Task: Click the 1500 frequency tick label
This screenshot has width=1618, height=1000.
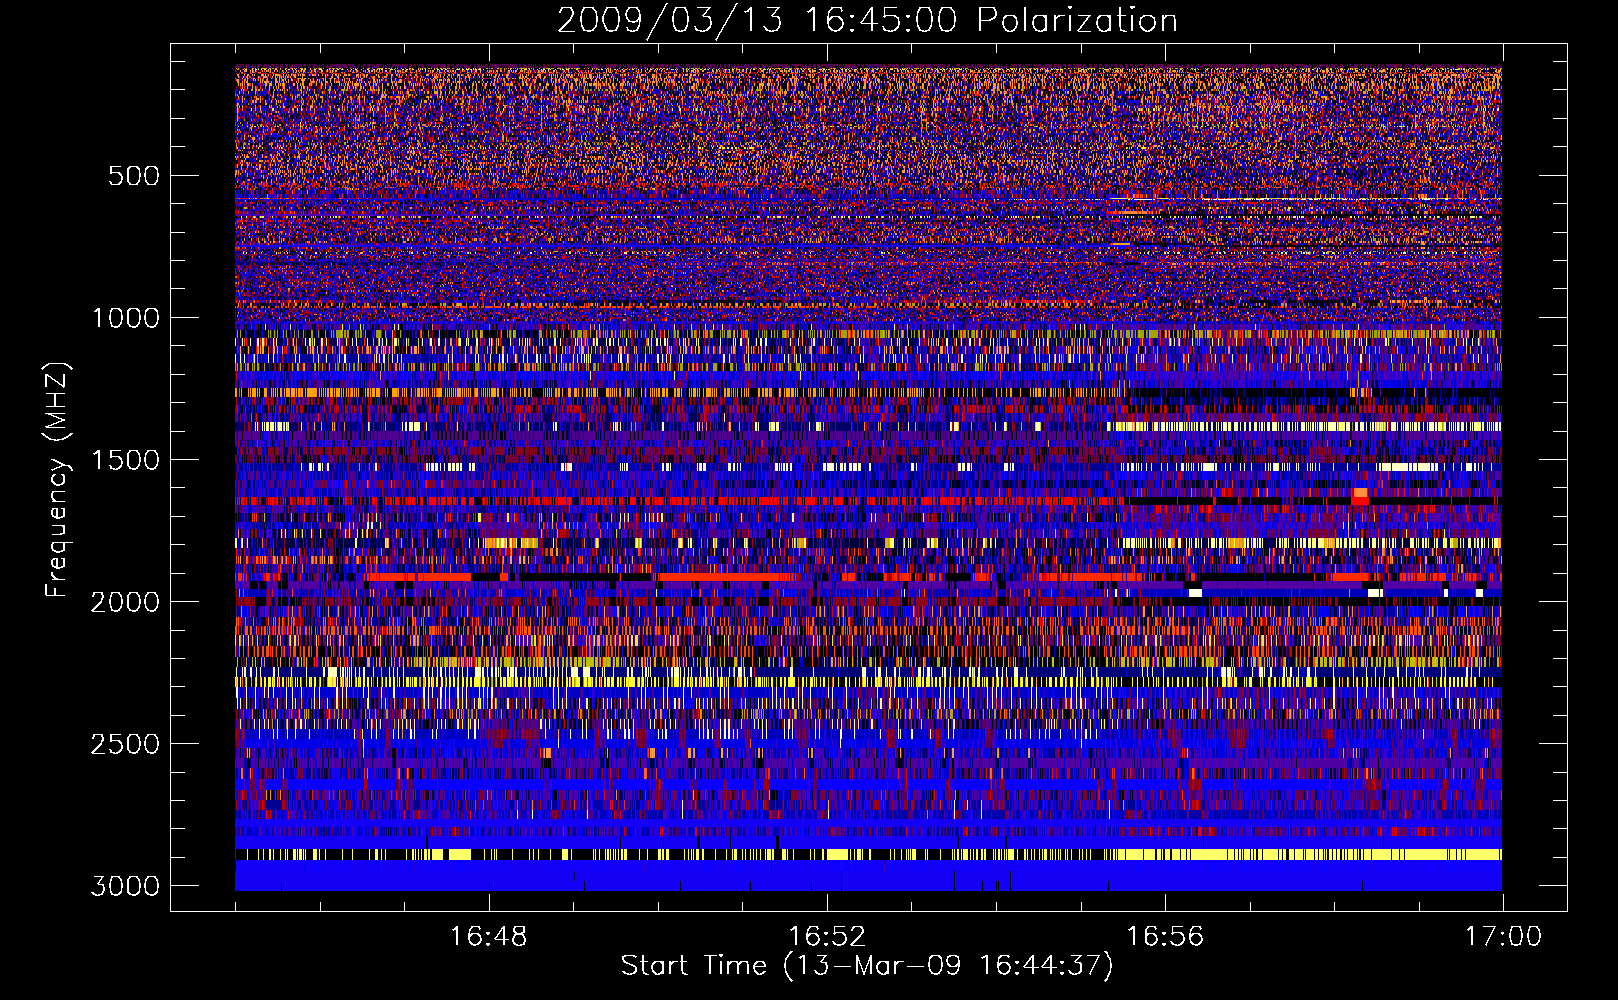Action: point(125,460)
